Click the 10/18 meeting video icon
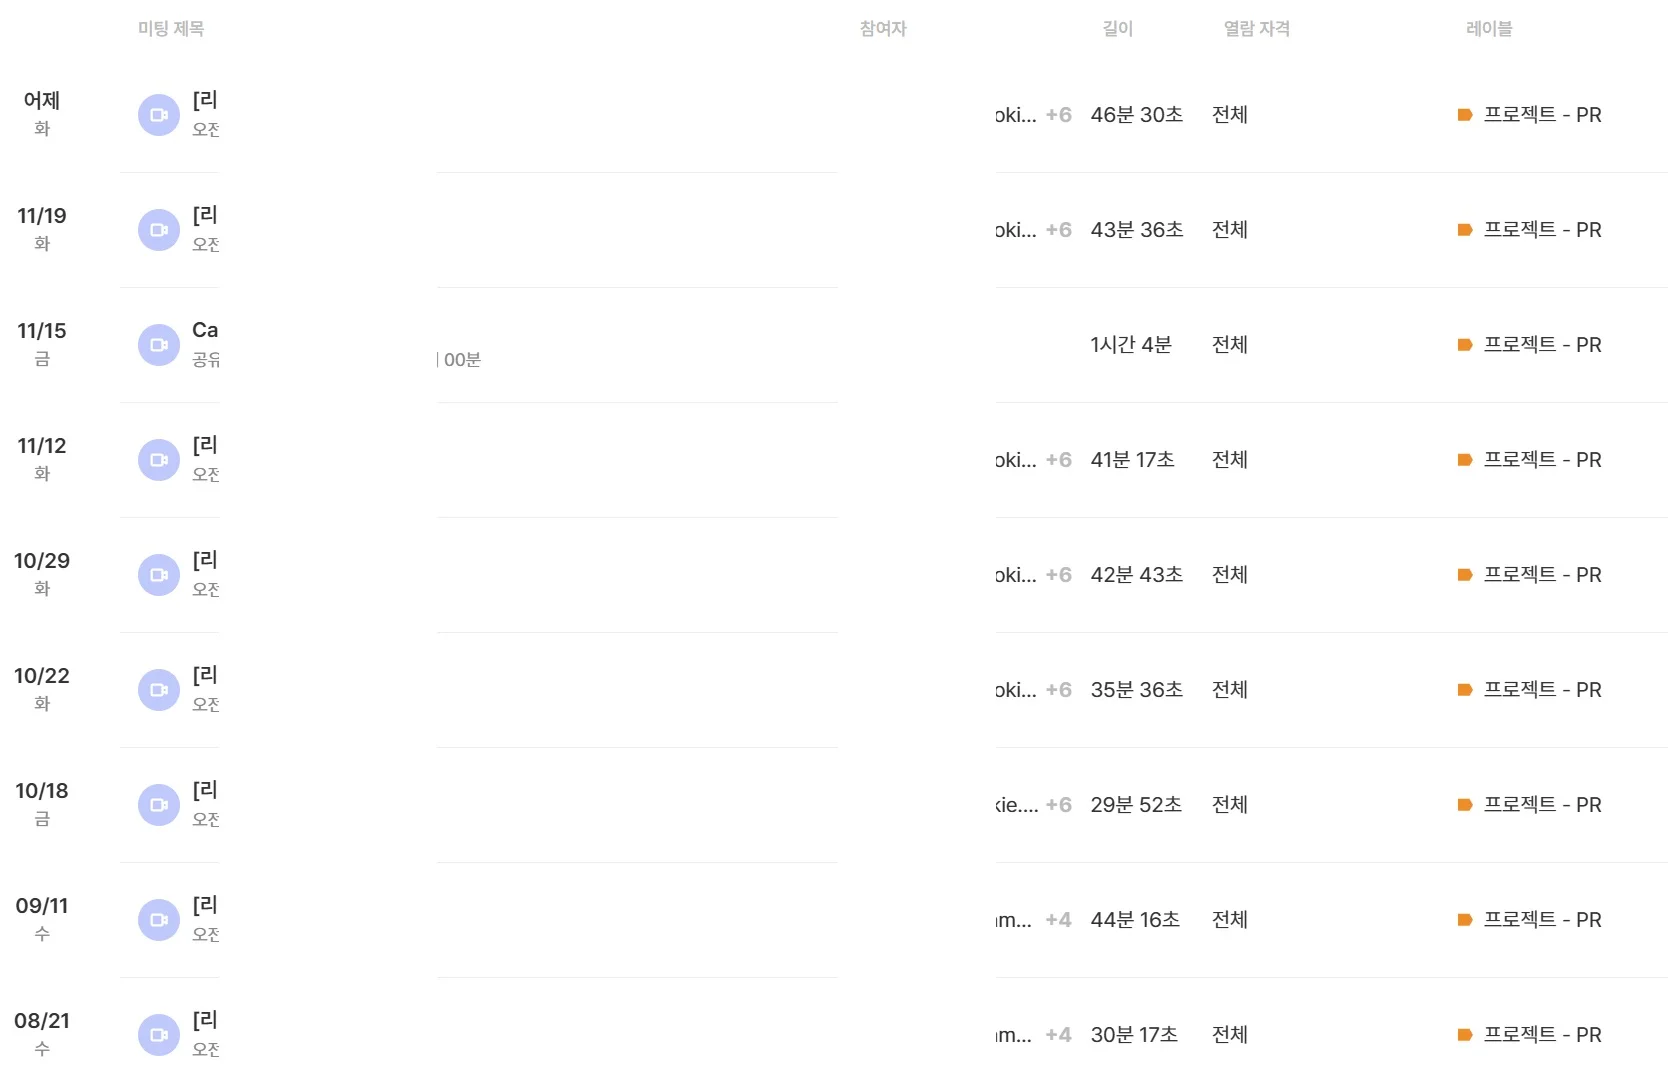 (x=158, y=805)
